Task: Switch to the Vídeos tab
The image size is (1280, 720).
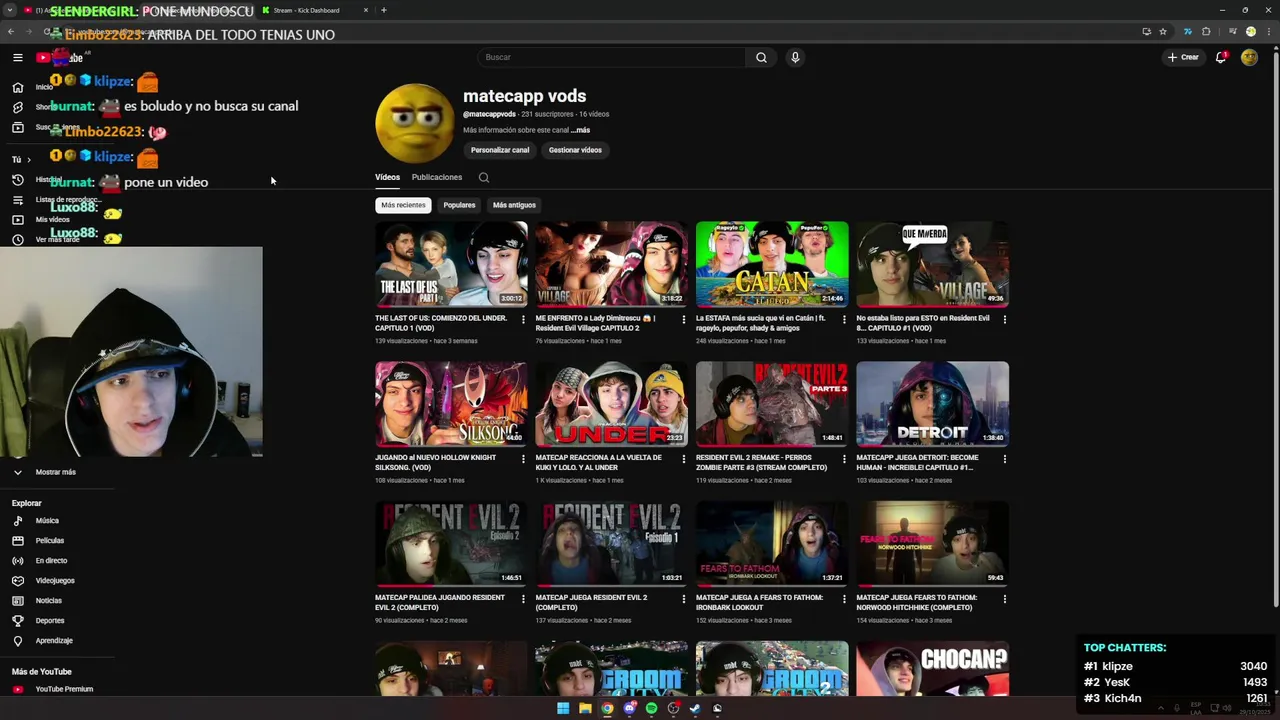Action: 387,177
